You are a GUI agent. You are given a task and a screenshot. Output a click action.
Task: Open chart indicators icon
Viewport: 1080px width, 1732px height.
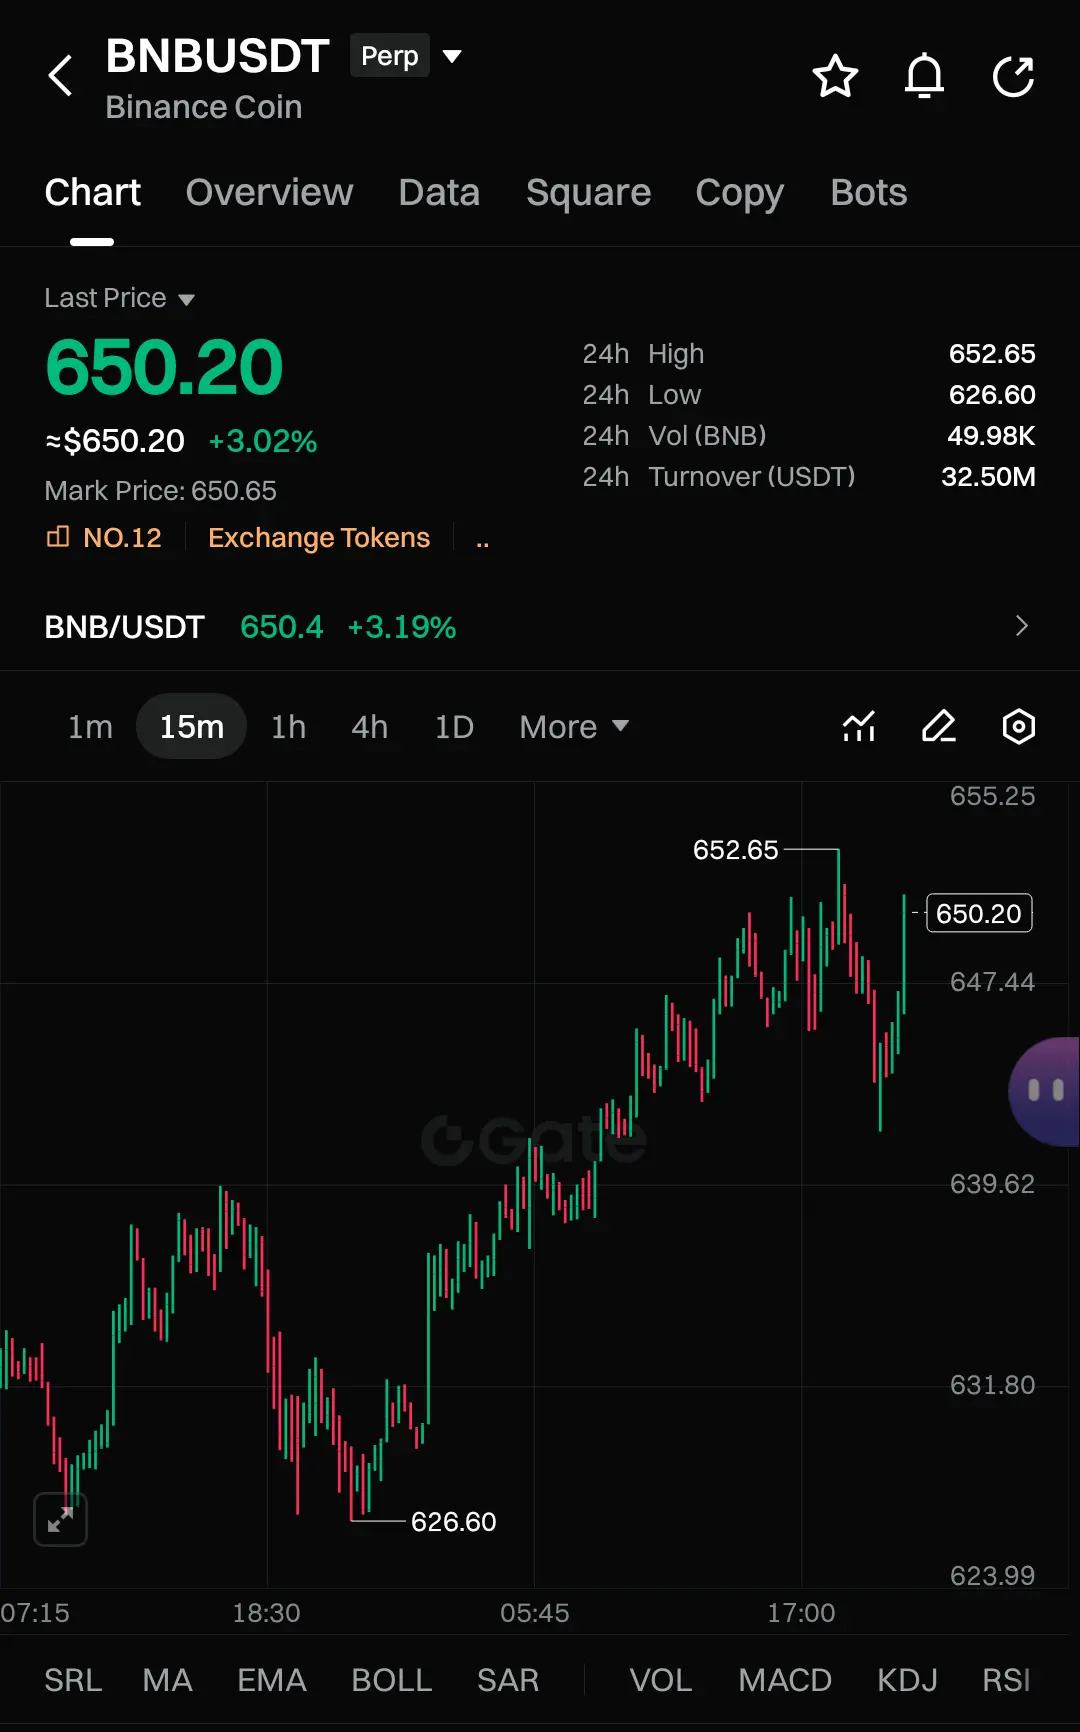(859, 726)
